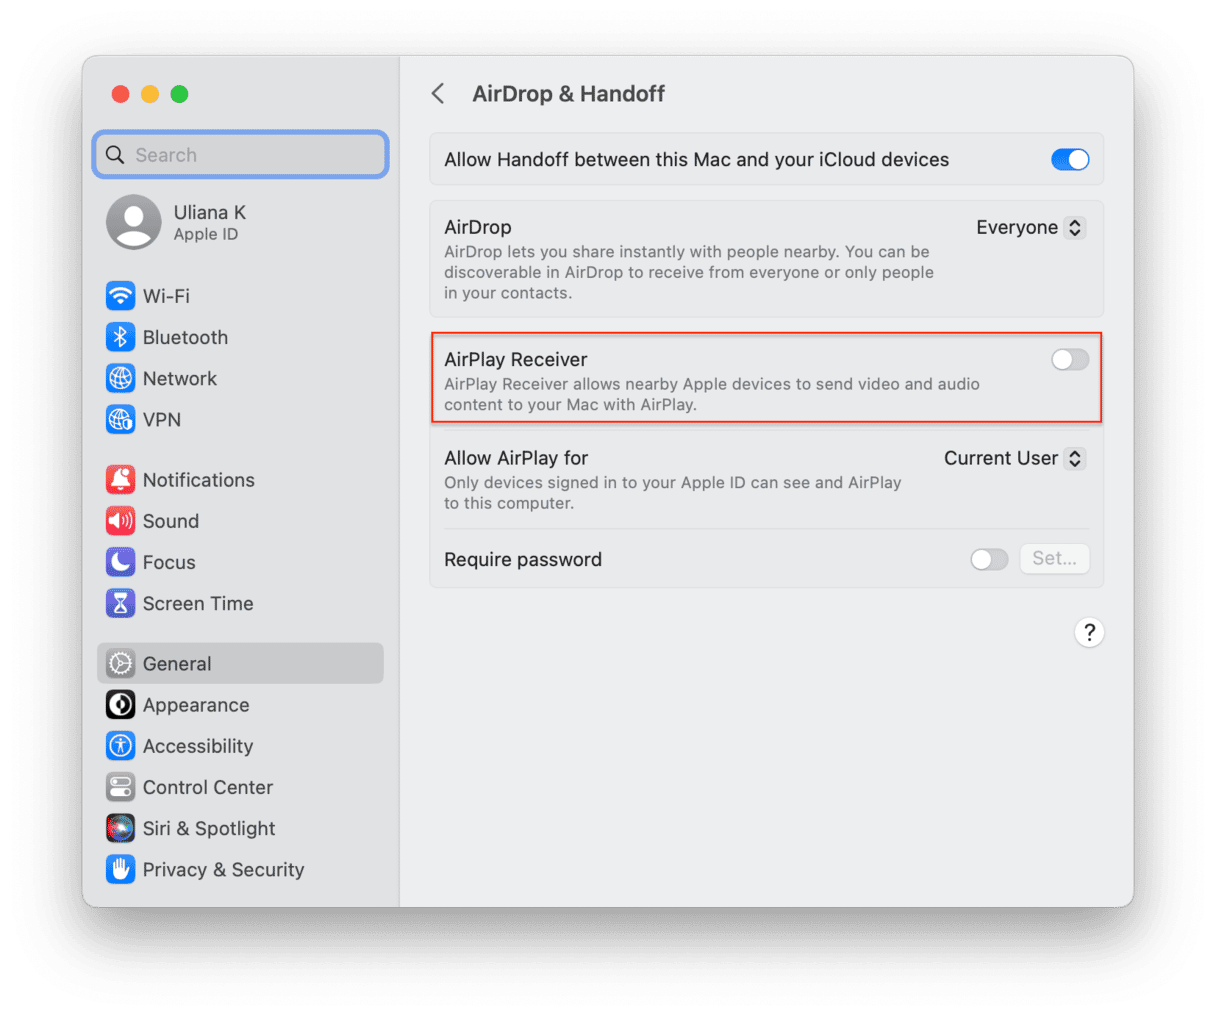The width and height of the screenshot is (1216, 1016).
Task: Open Appearance label
Action: click(x=196, y=705)
